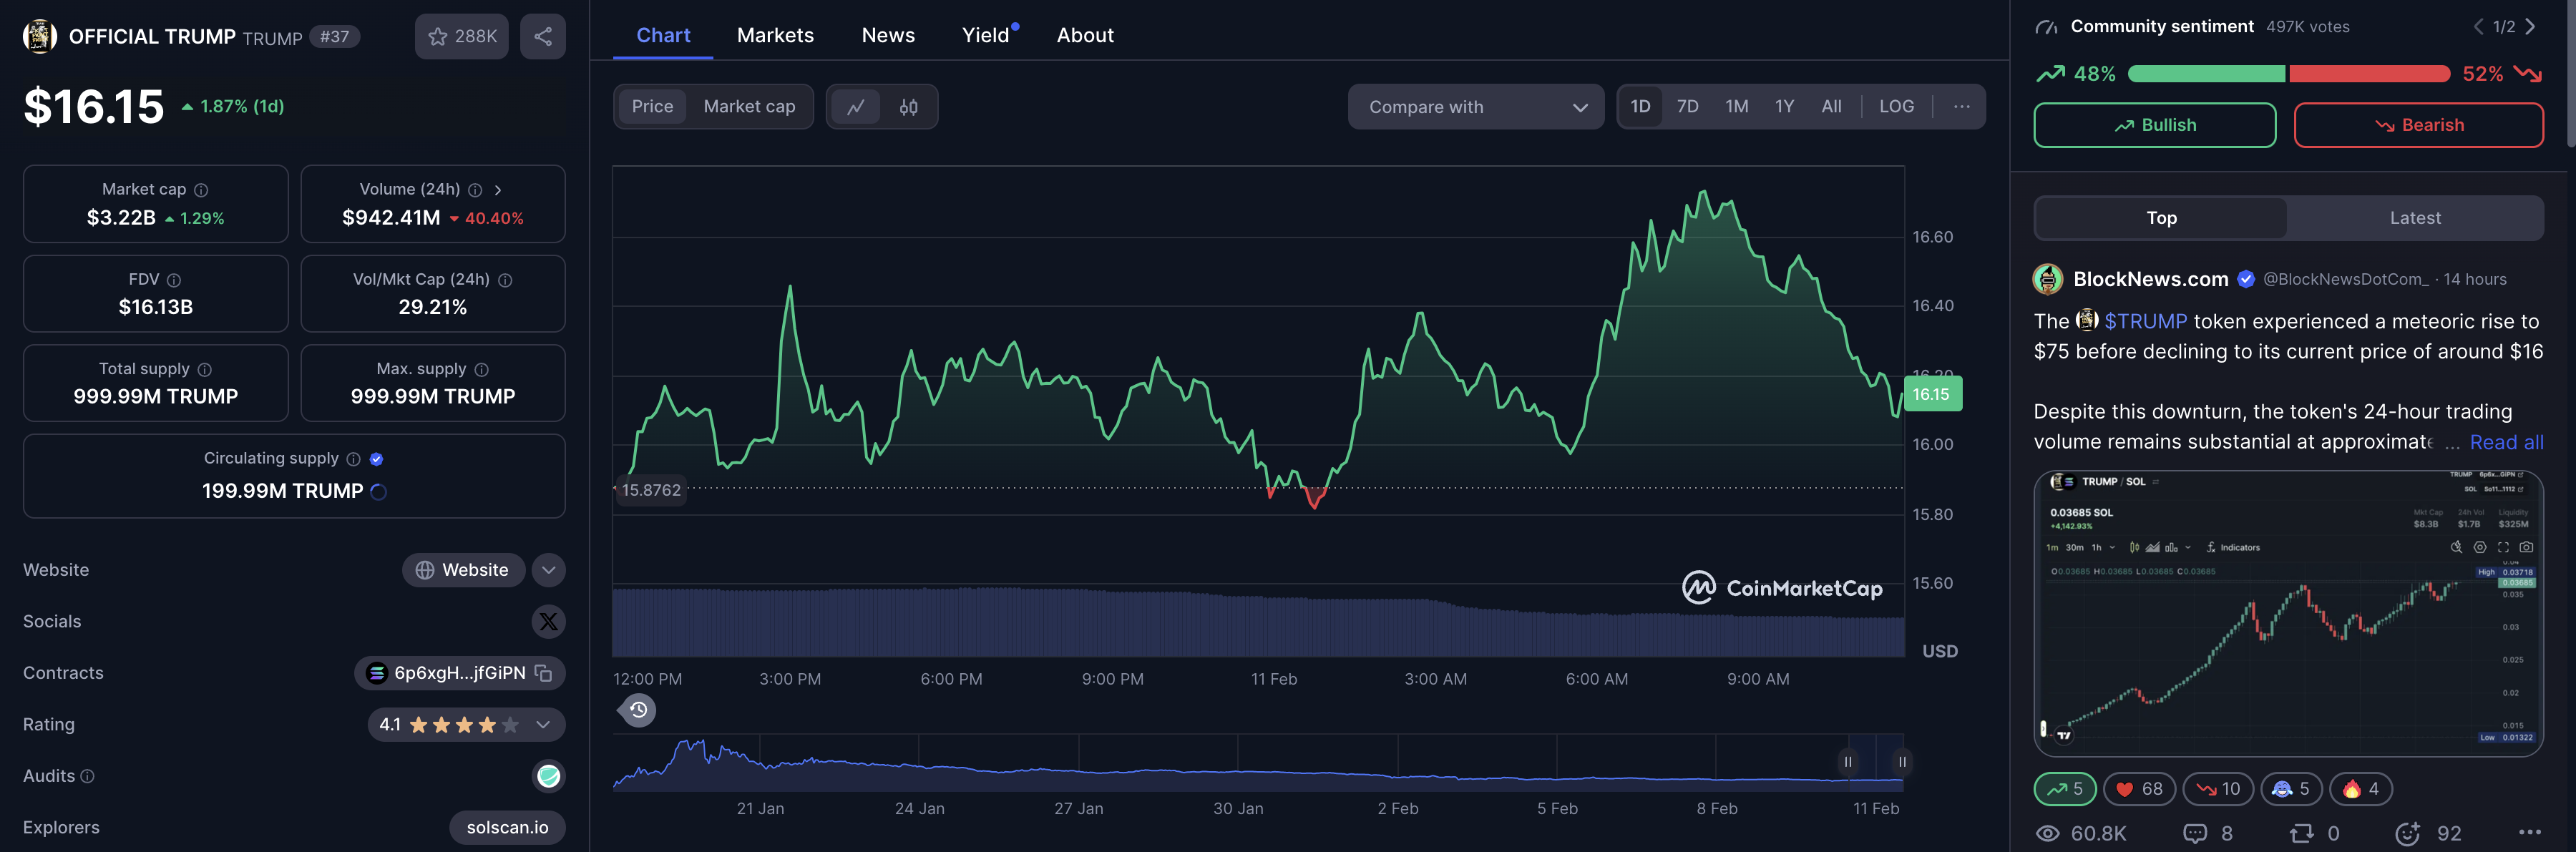Image resolution: width=2576 pixels, height=852 pixels.
Task: Click the $TRUMP cashtag link
Action: point(2145,321)
